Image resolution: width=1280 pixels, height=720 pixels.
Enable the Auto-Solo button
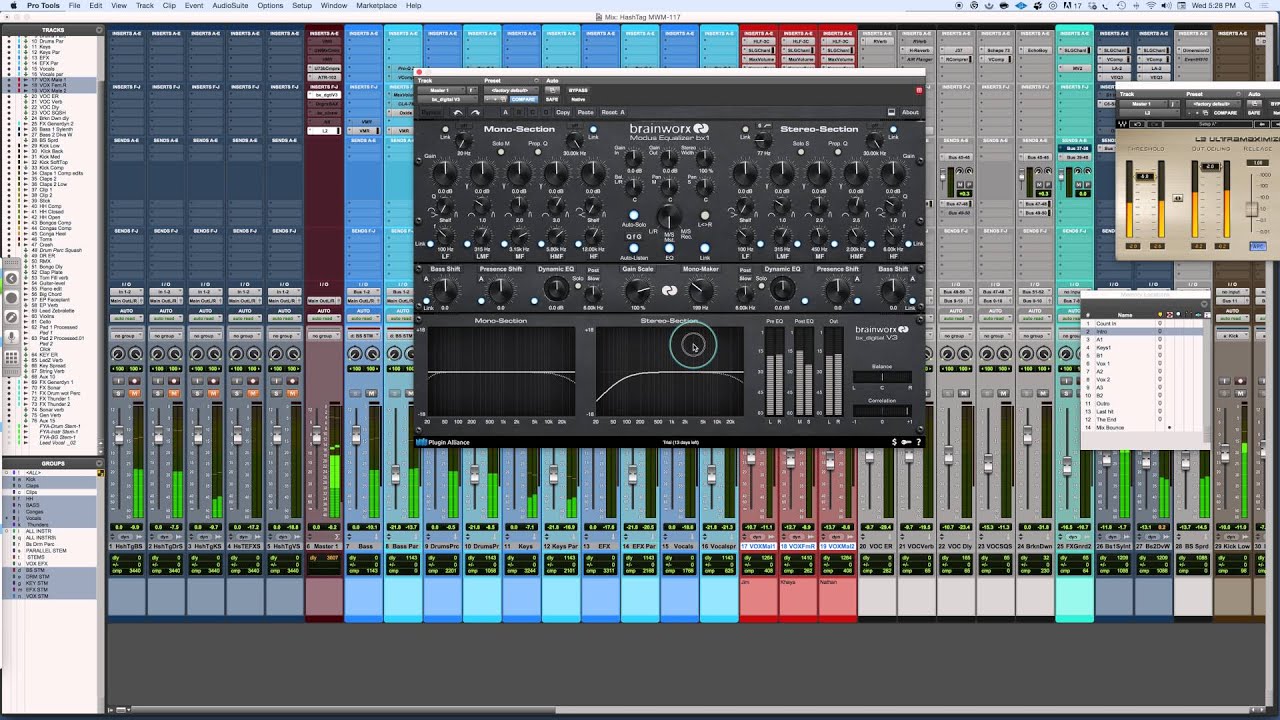633,215
